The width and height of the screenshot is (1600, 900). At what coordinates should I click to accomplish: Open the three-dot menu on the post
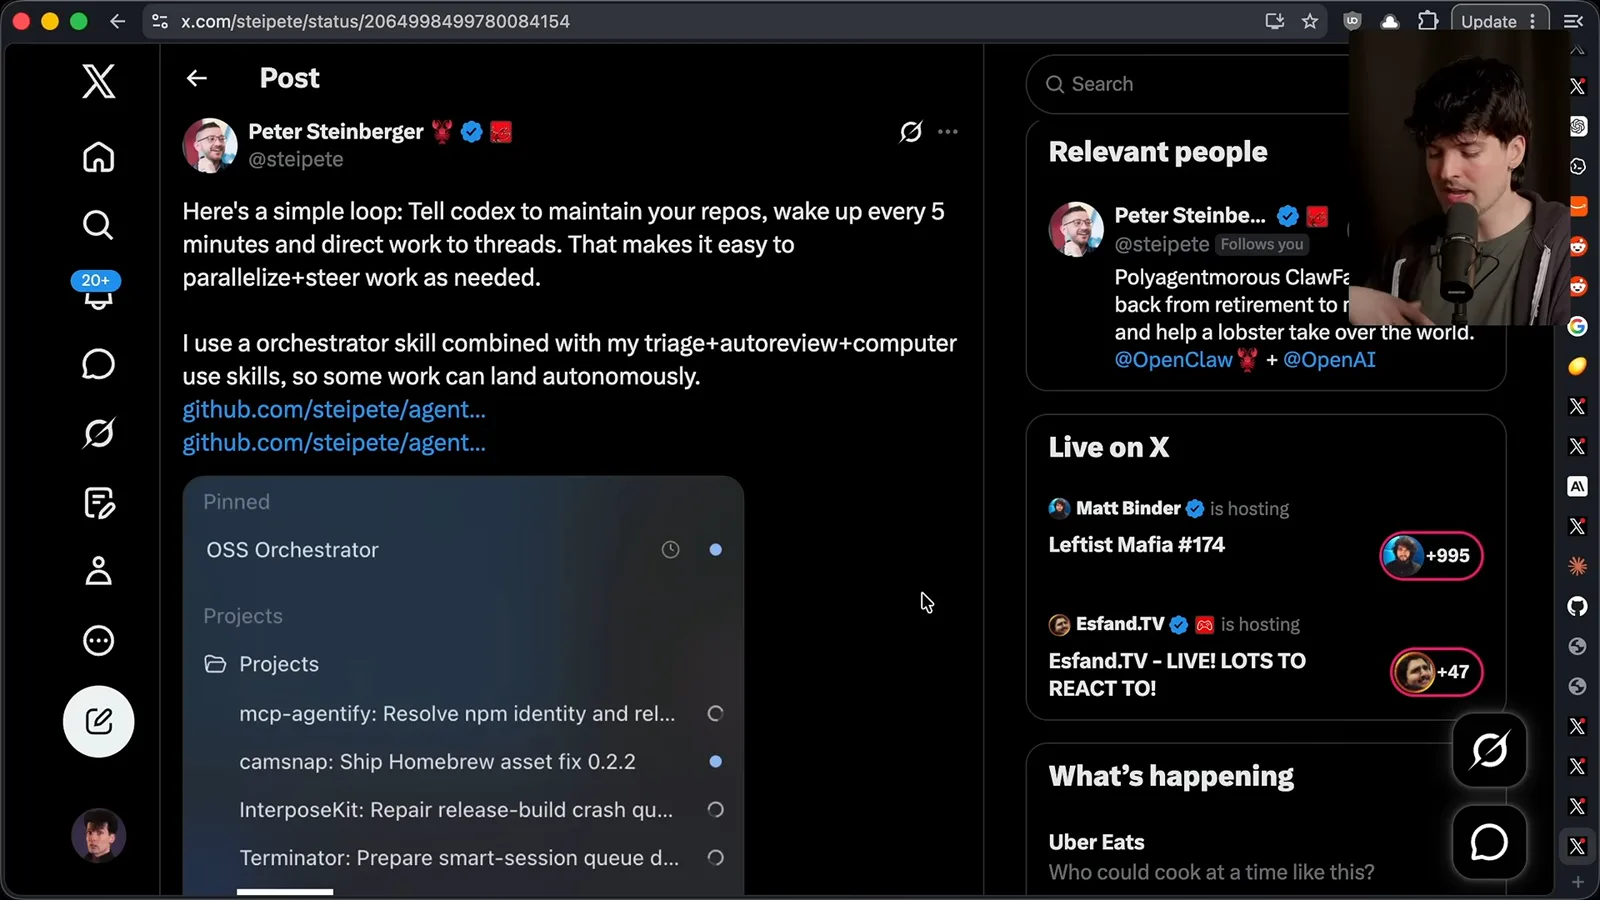(948, 131)
